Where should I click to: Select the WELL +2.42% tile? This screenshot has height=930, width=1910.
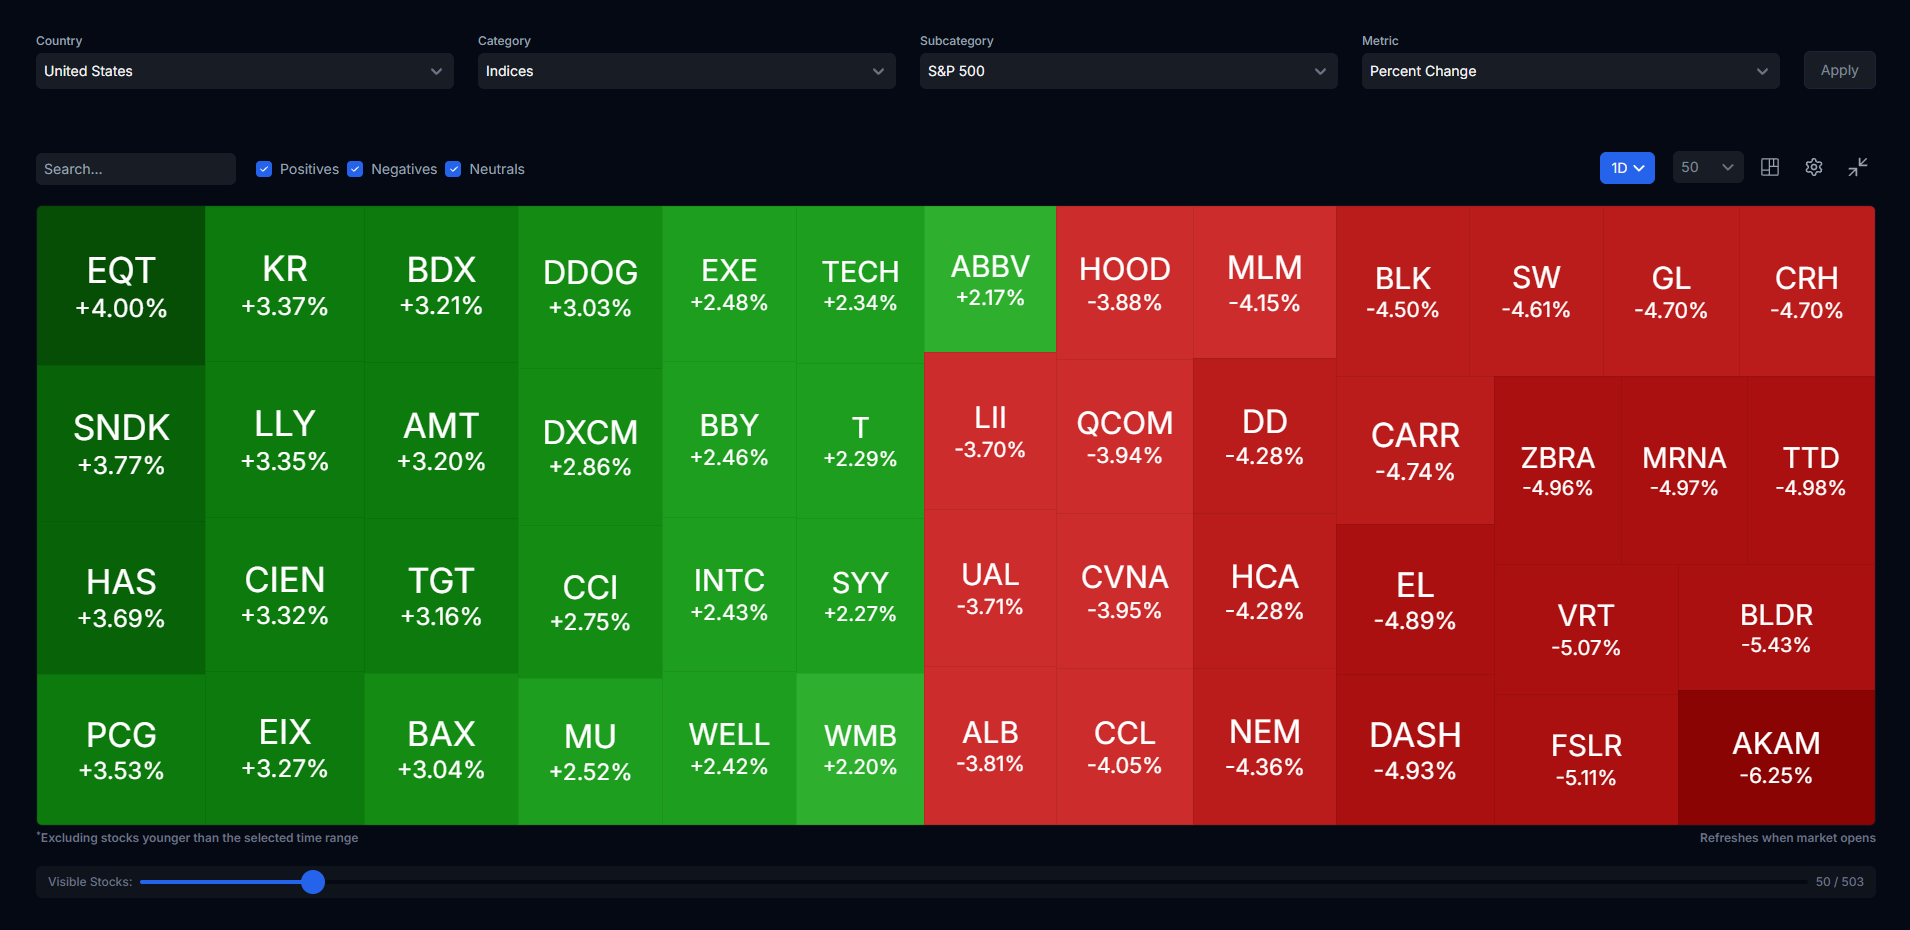(x=729, y=748)
